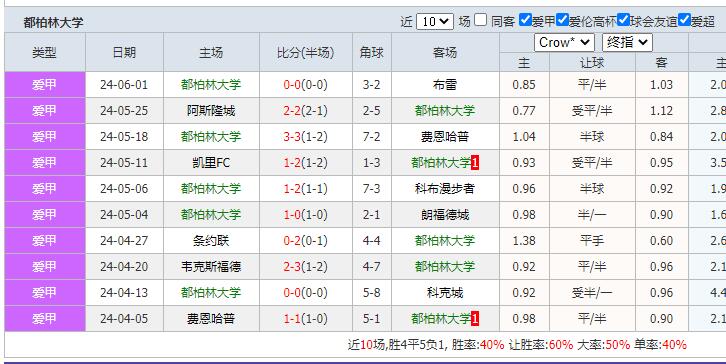Open away team 都柏林大学 in 24-05-25 row
The image size is (726, 364).
[x=445, y=111]
